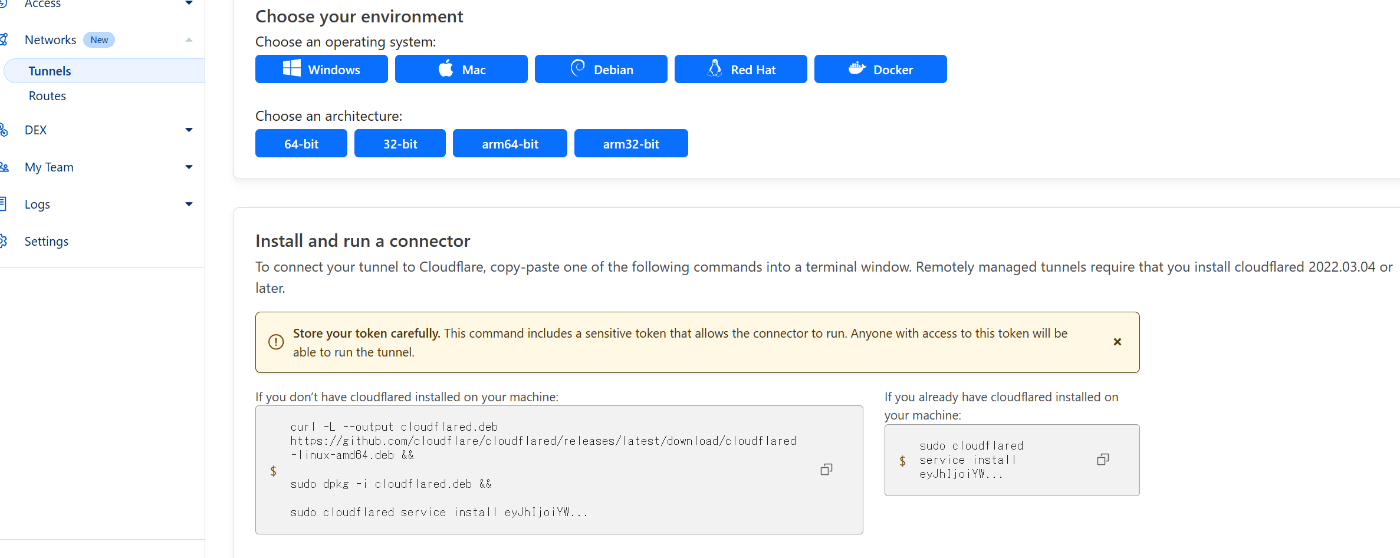Copy the sudo cloudflared service install command
Image resolution: width=1400 pixels, height=558 pixels.
click(x=1103, y=460)
